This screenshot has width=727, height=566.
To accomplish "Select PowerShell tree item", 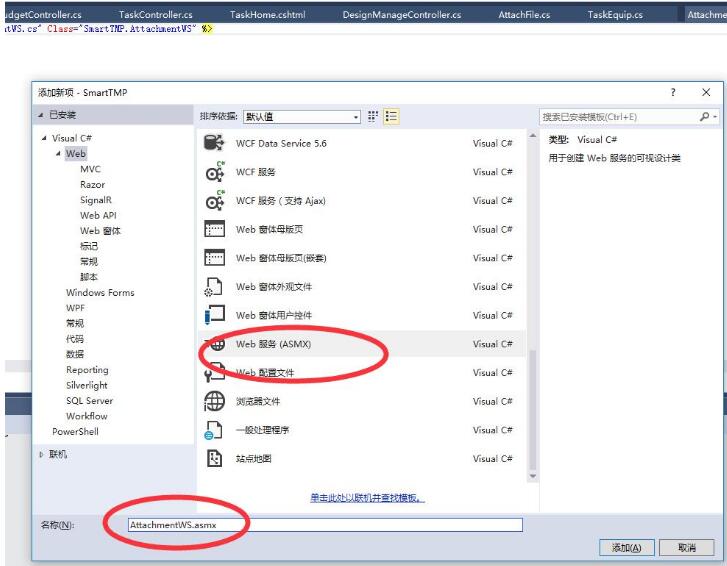I will click(x=76, y=432).
